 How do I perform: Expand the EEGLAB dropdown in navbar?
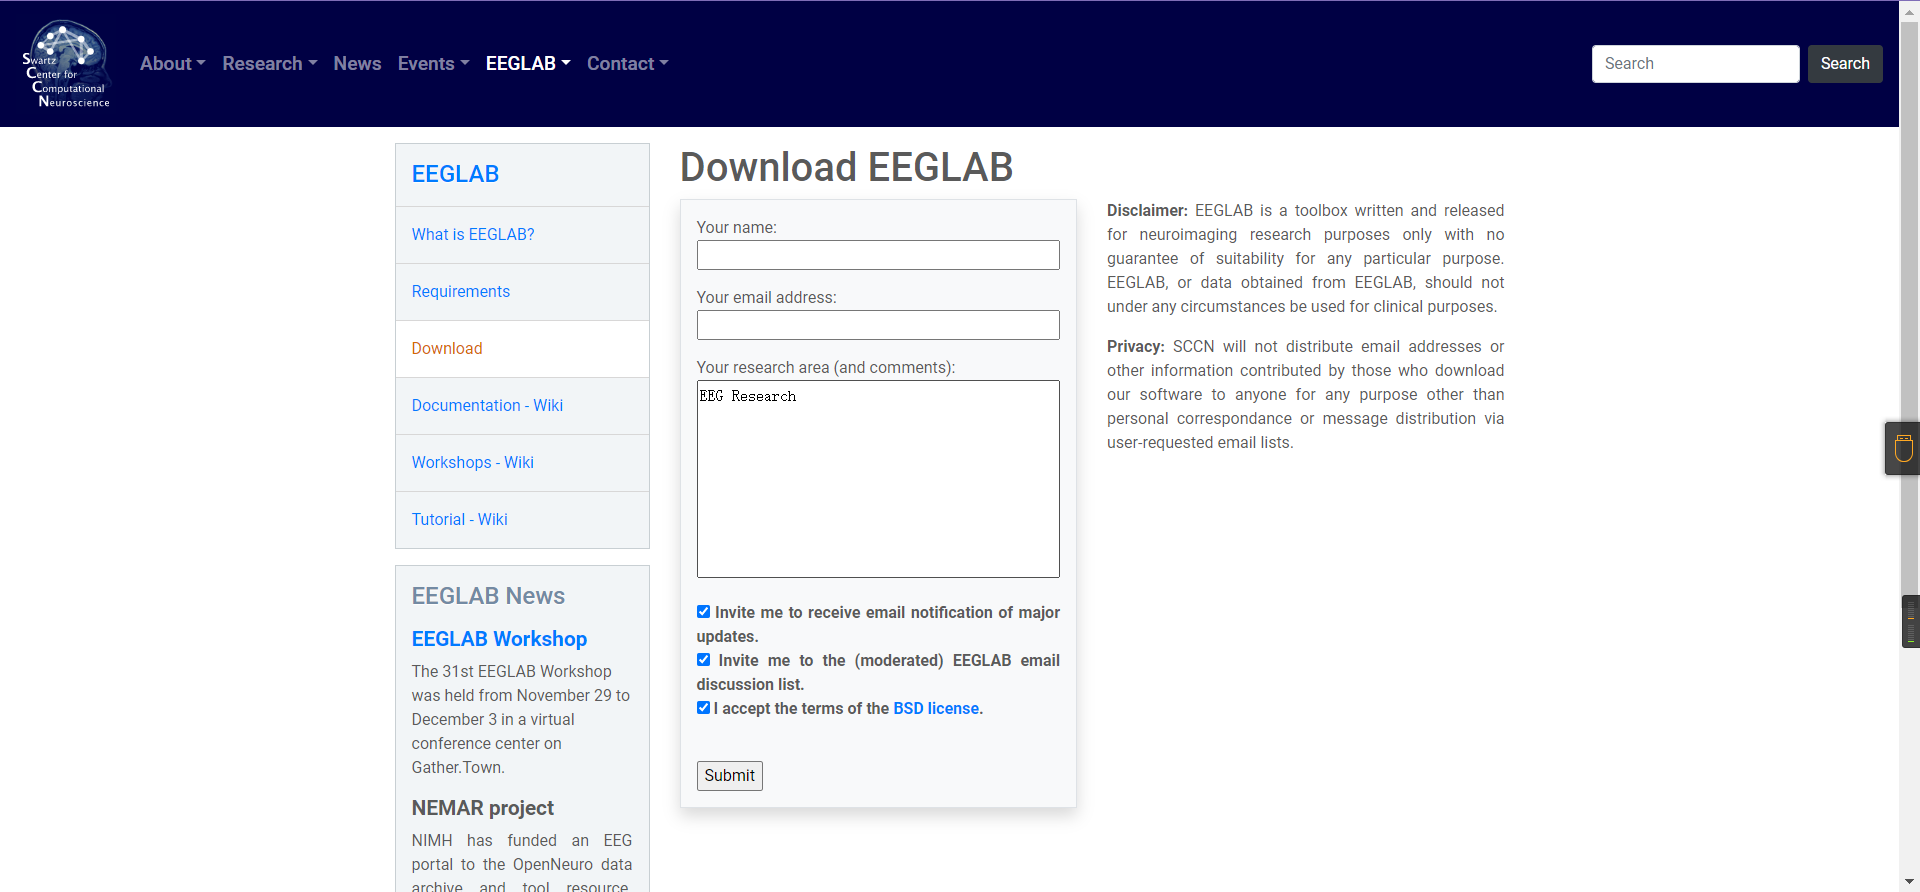click(x=528, y=63)
